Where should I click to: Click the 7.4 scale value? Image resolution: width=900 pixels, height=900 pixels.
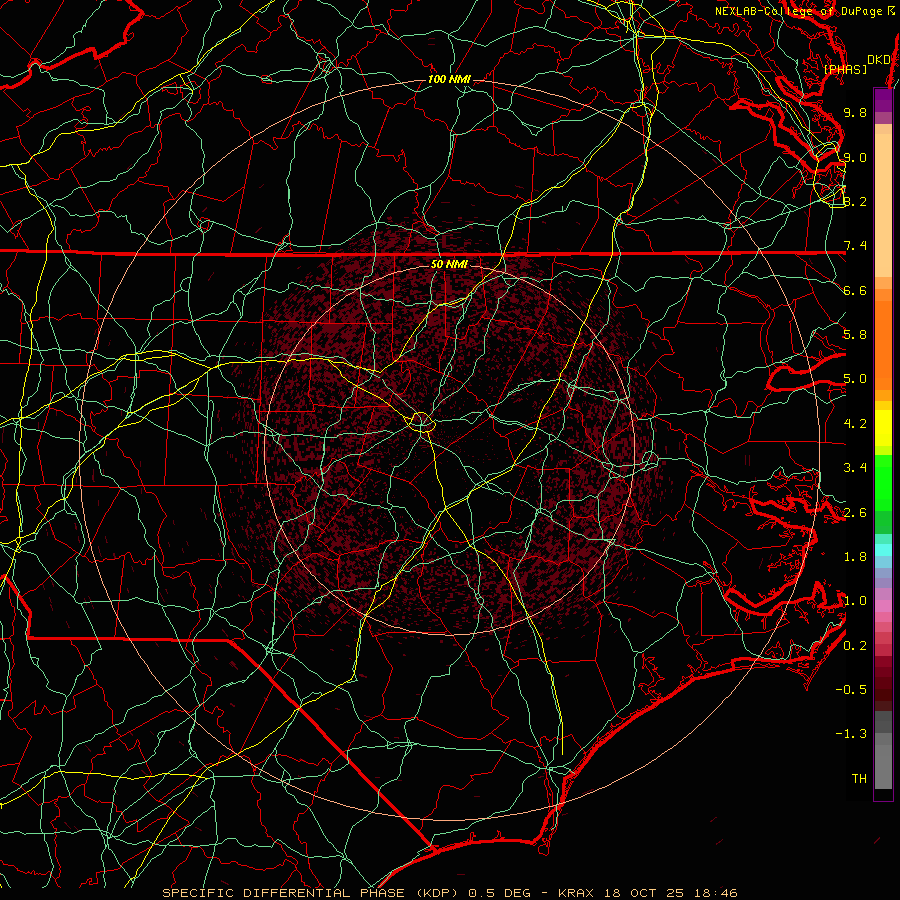click(x=855, y=246)
